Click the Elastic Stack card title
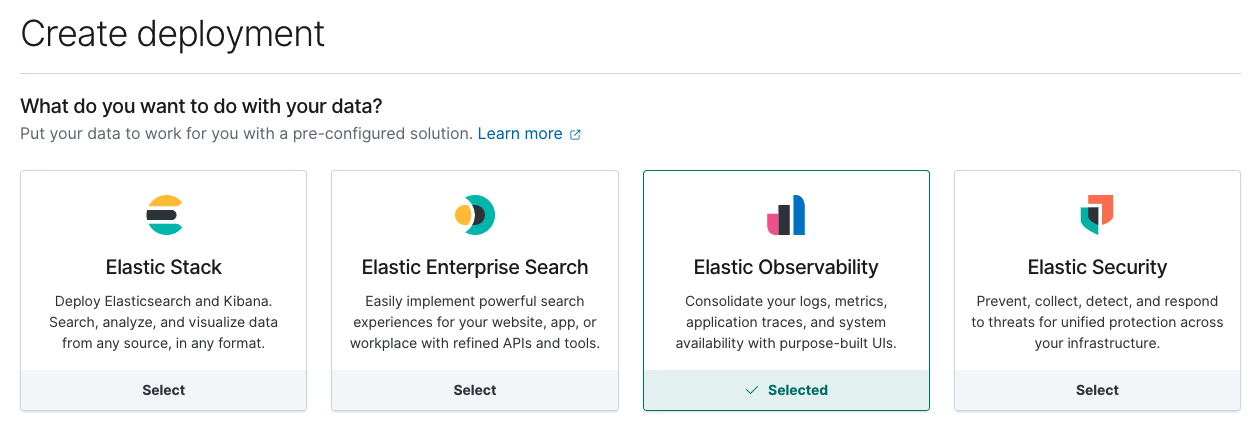Image resolution: width=1250 pixels, height=445 pixels. tap(164, 267)
